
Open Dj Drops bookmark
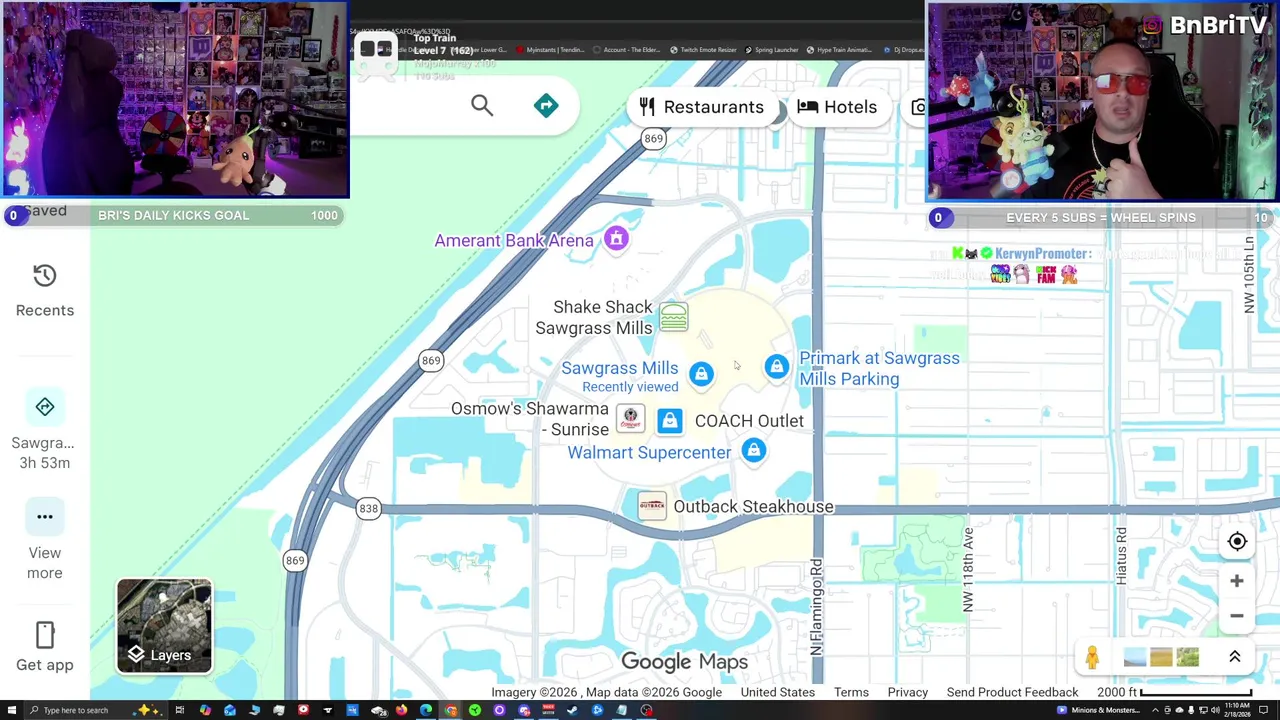902,50
